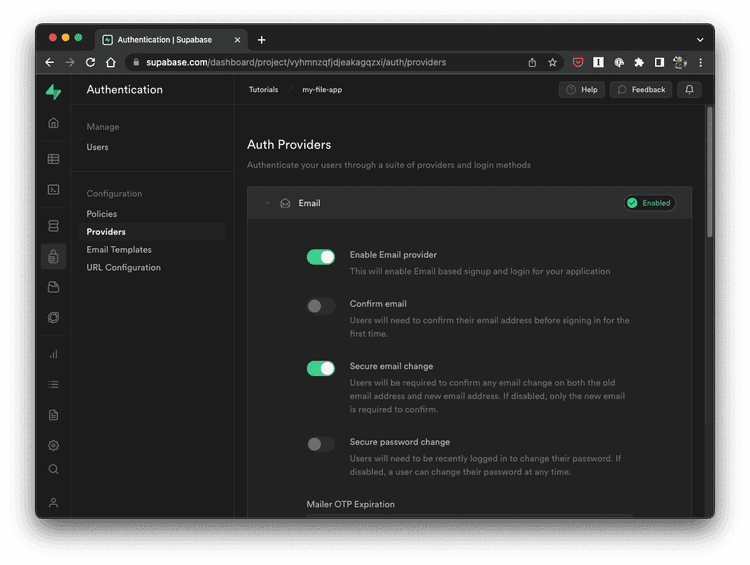The width and height of the screenshot is (750, 565).
Task: Open the SQL Editor terminal icon
Action: pyautogui.click(x=54, y=189)
